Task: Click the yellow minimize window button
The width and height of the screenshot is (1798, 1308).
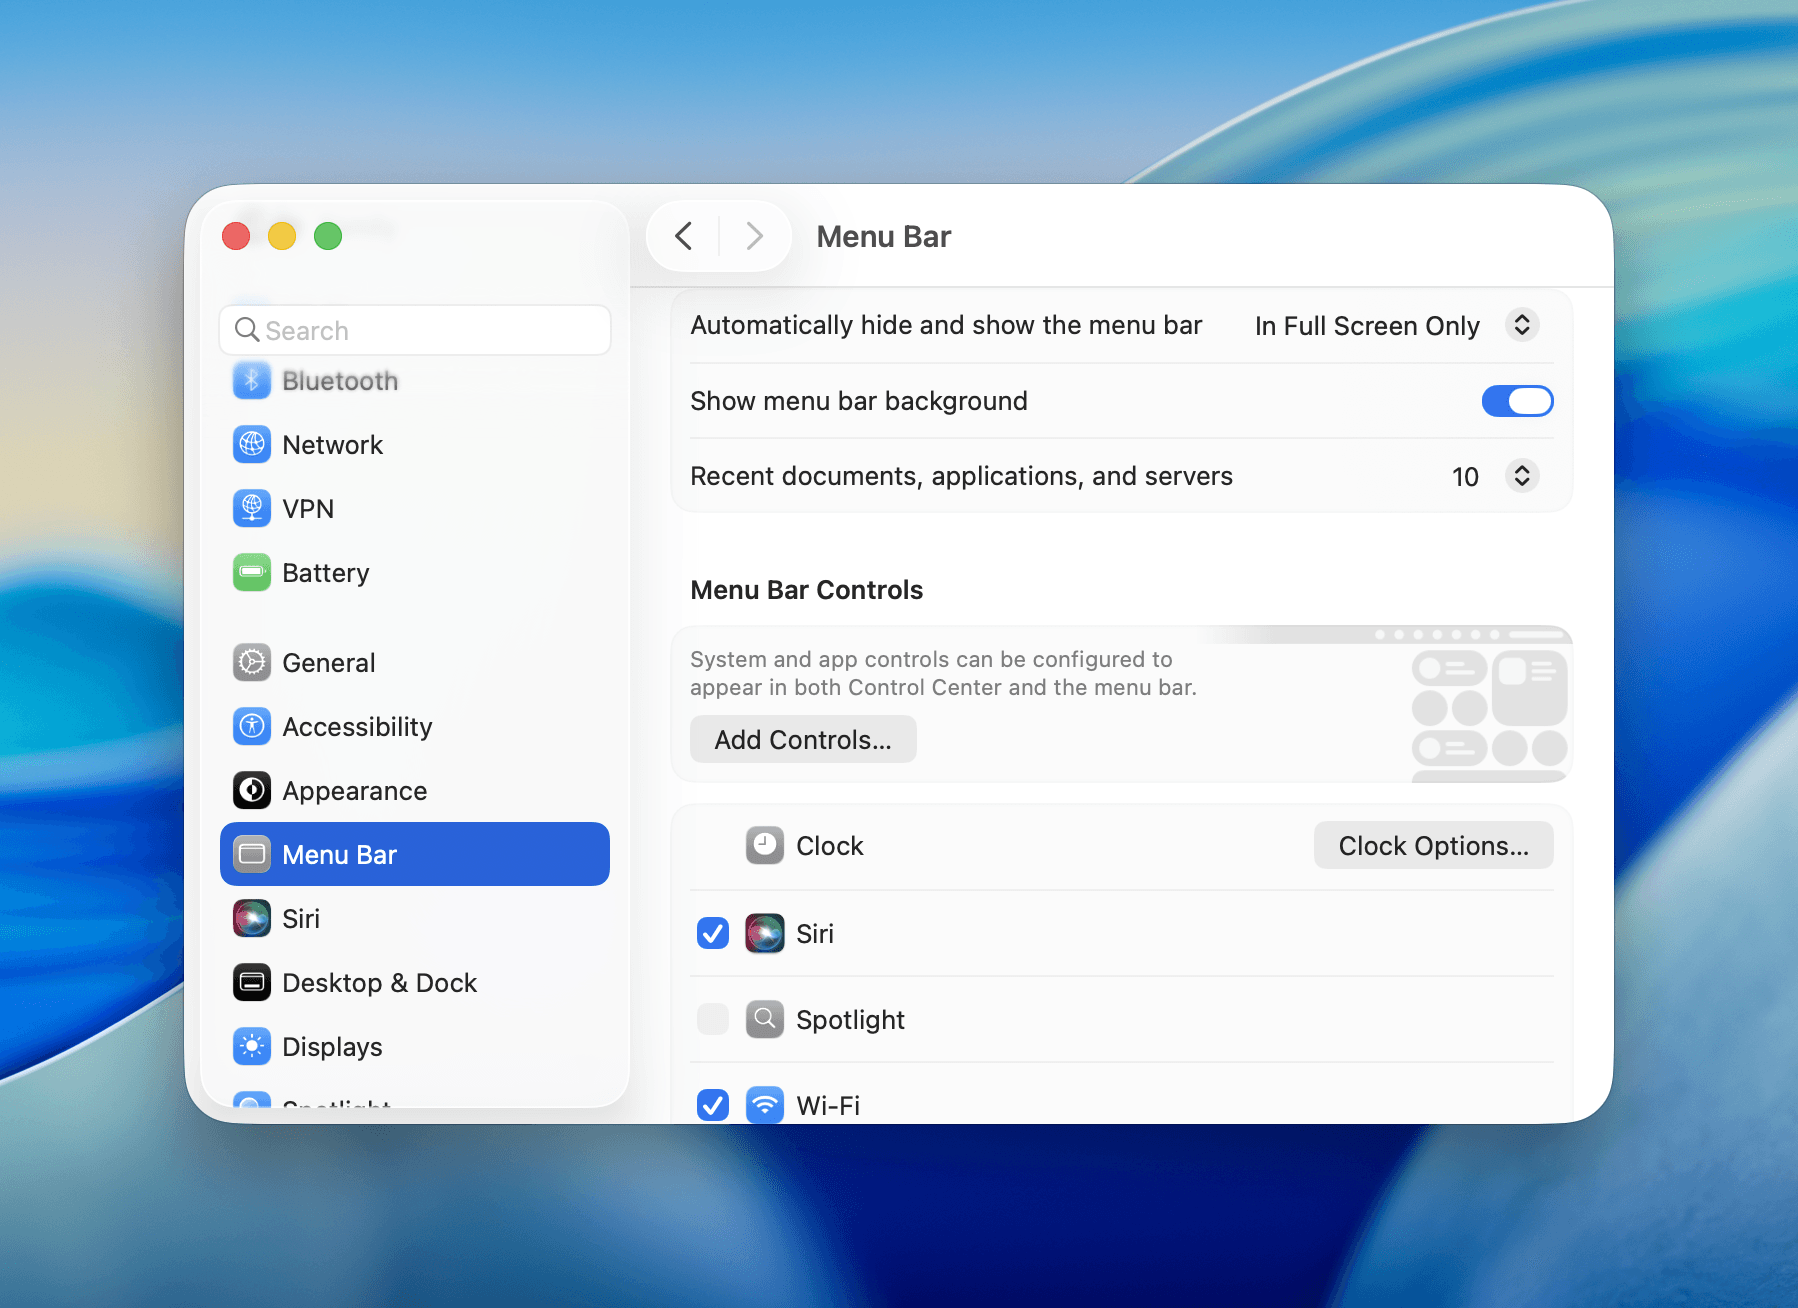Action: pyautogui.click(x=282, y=236)
